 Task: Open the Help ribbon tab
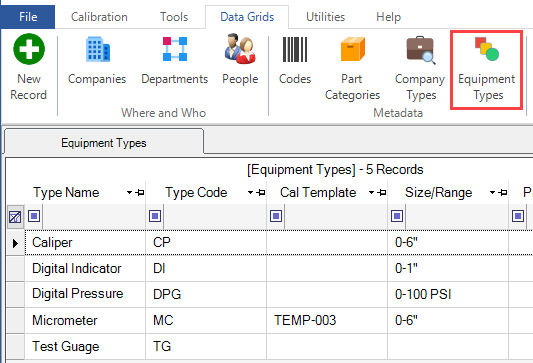tap(389, 17)
